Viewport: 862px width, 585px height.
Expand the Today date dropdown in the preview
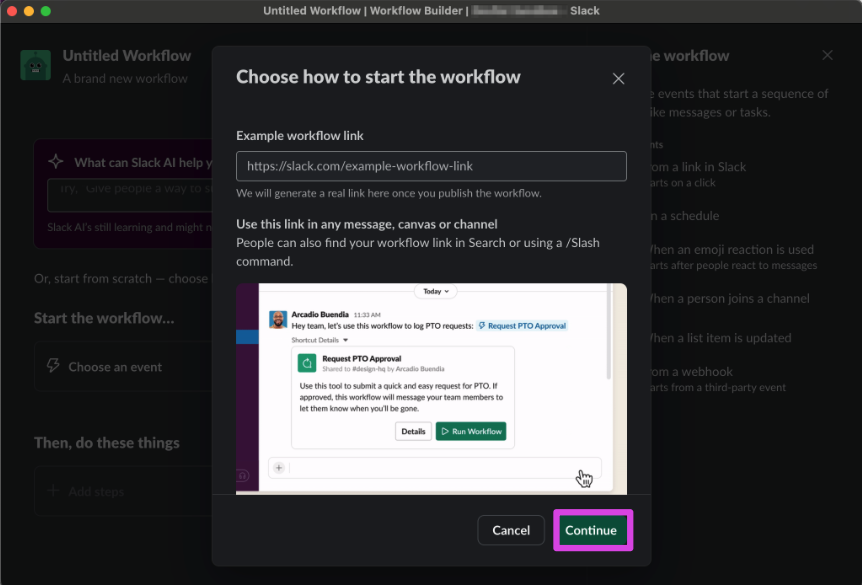tap(434, 291)
